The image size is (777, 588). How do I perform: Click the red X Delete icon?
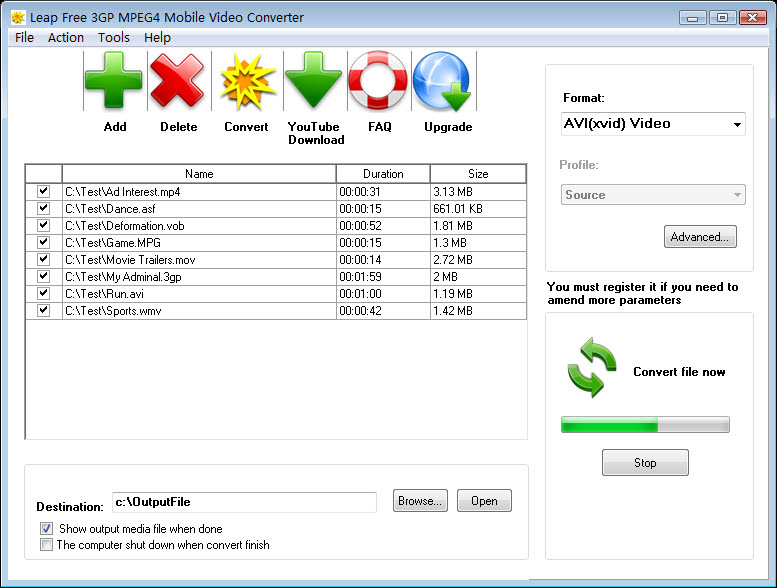coord(177,81)
